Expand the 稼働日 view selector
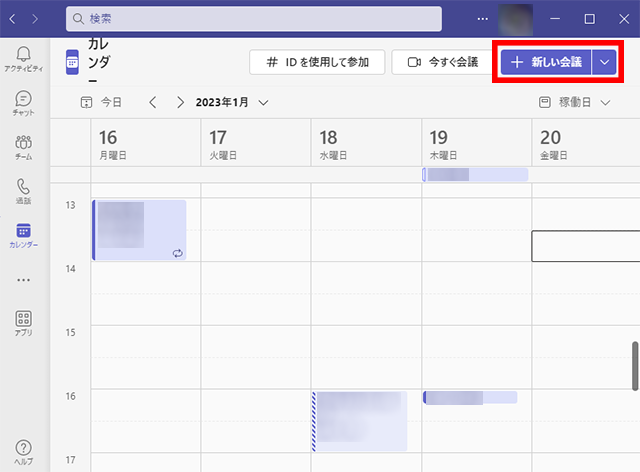 click(576, 102)
